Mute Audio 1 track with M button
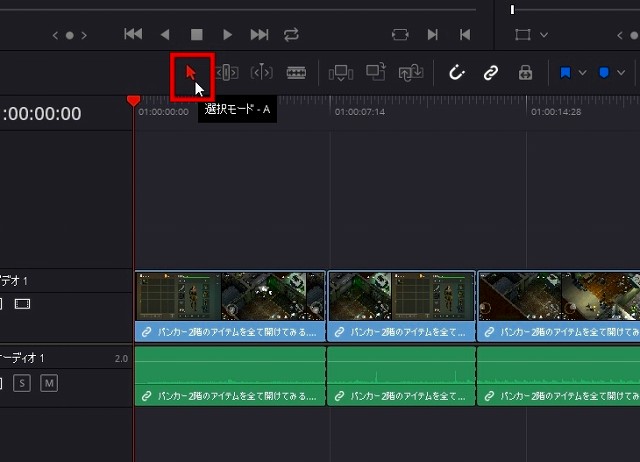 49,383
